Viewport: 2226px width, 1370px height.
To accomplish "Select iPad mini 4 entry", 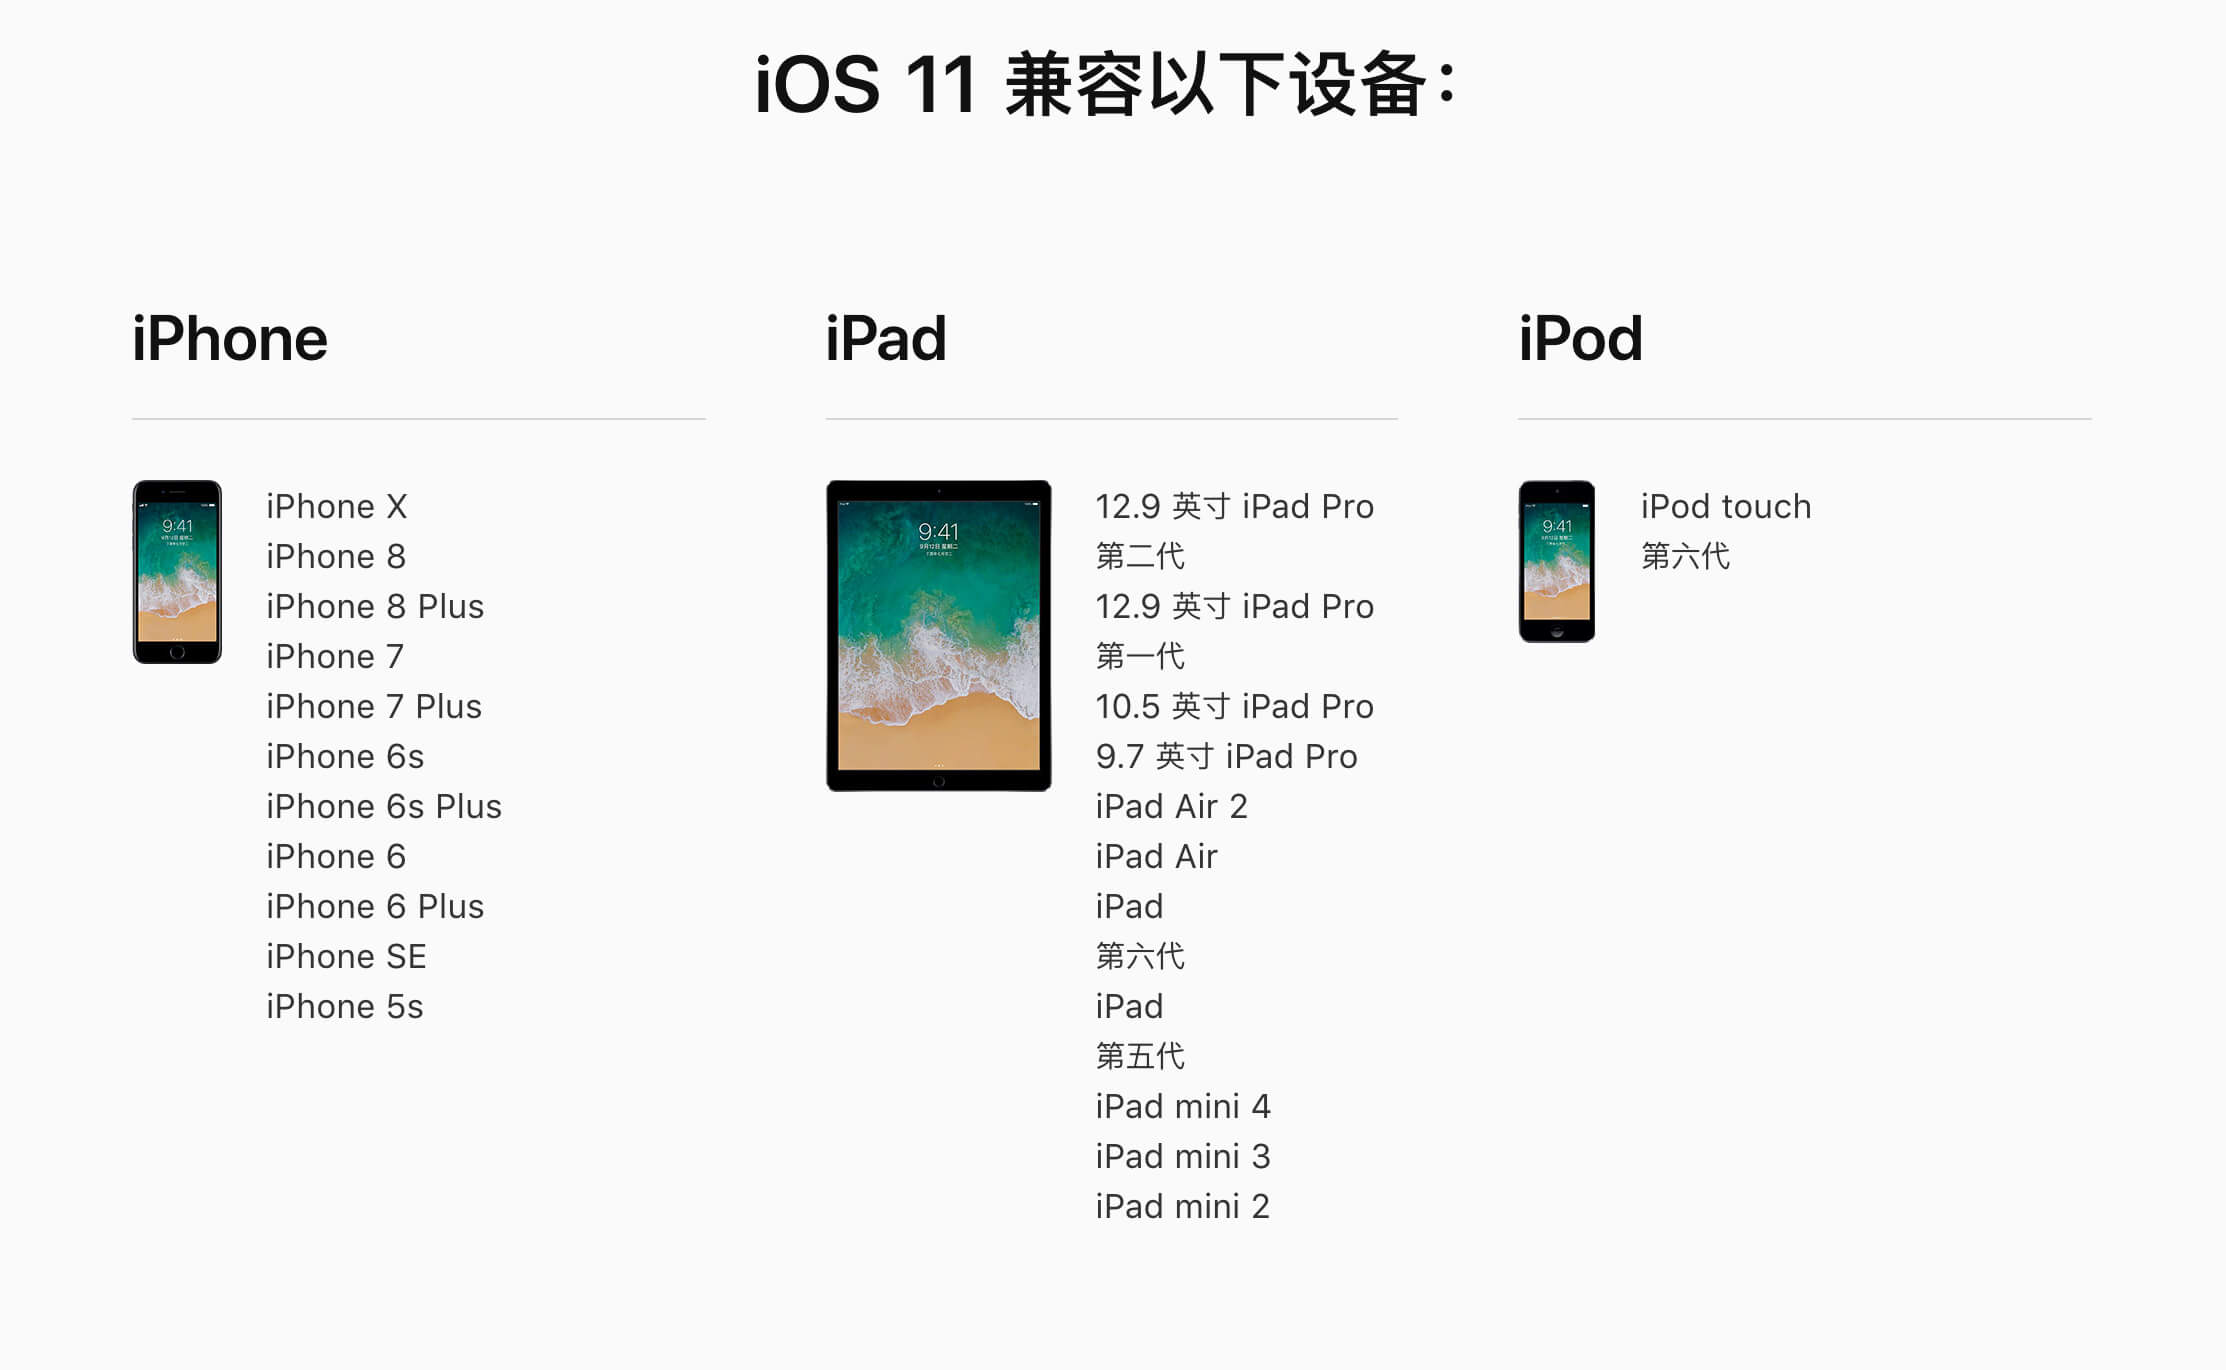I will (x=1183, y=1106).
